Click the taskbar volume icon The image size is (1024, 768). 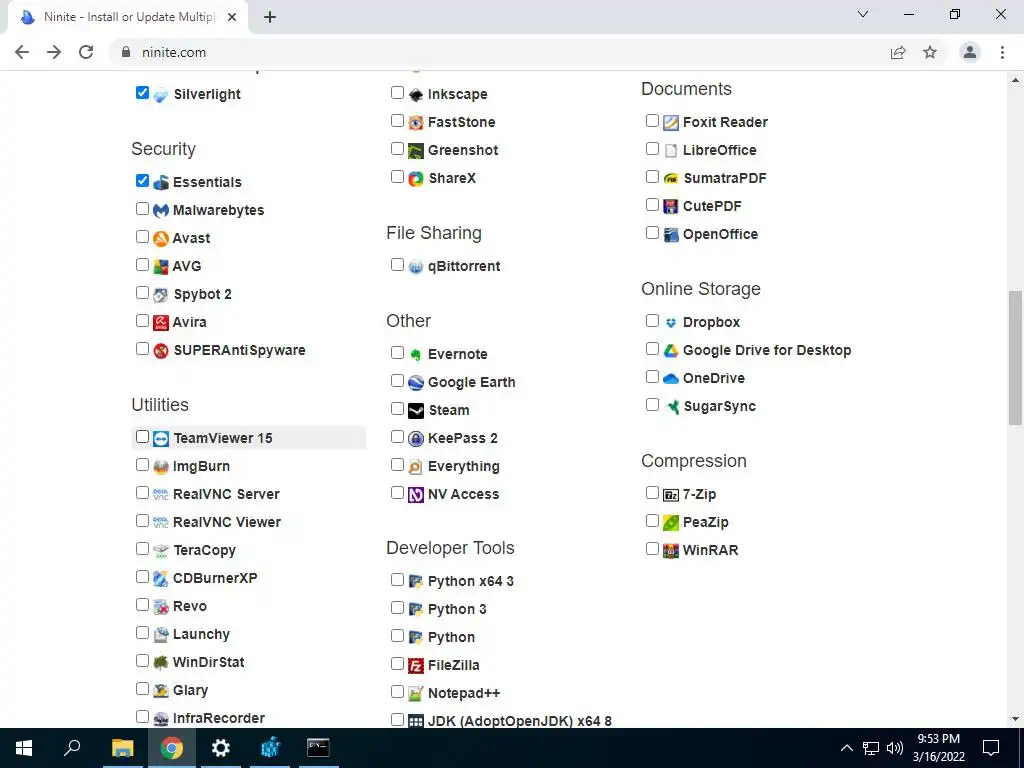[x=895, y=748]
